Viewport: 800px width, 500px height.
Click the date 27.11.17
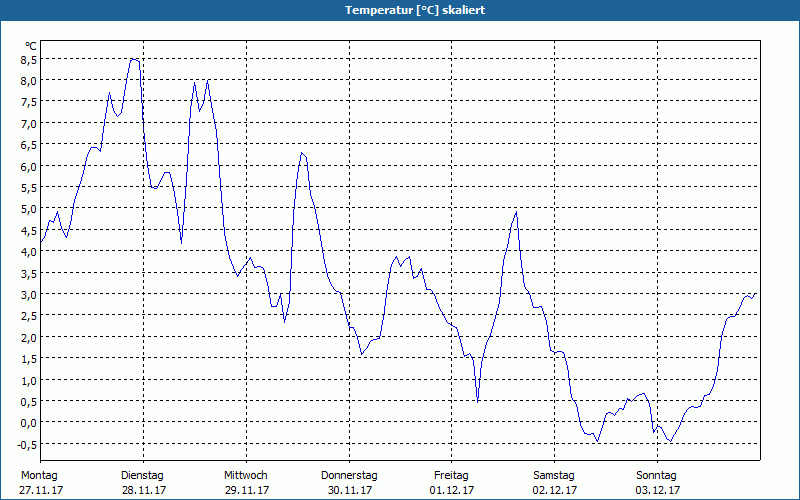coord(41,490)
